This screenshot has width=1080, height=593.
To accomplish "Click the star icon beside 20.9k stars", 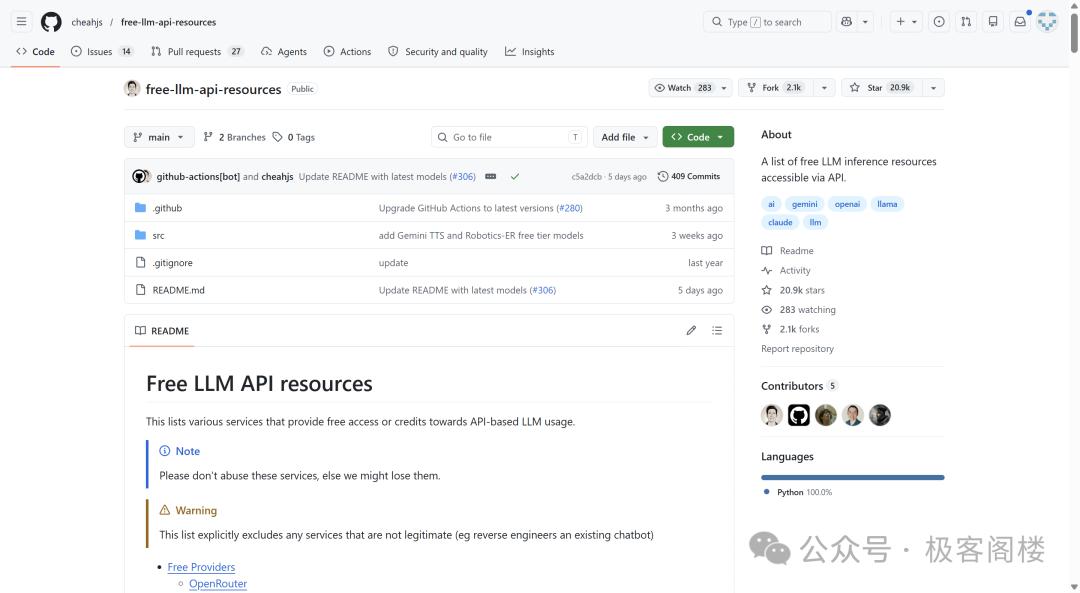I will (767, 290).
